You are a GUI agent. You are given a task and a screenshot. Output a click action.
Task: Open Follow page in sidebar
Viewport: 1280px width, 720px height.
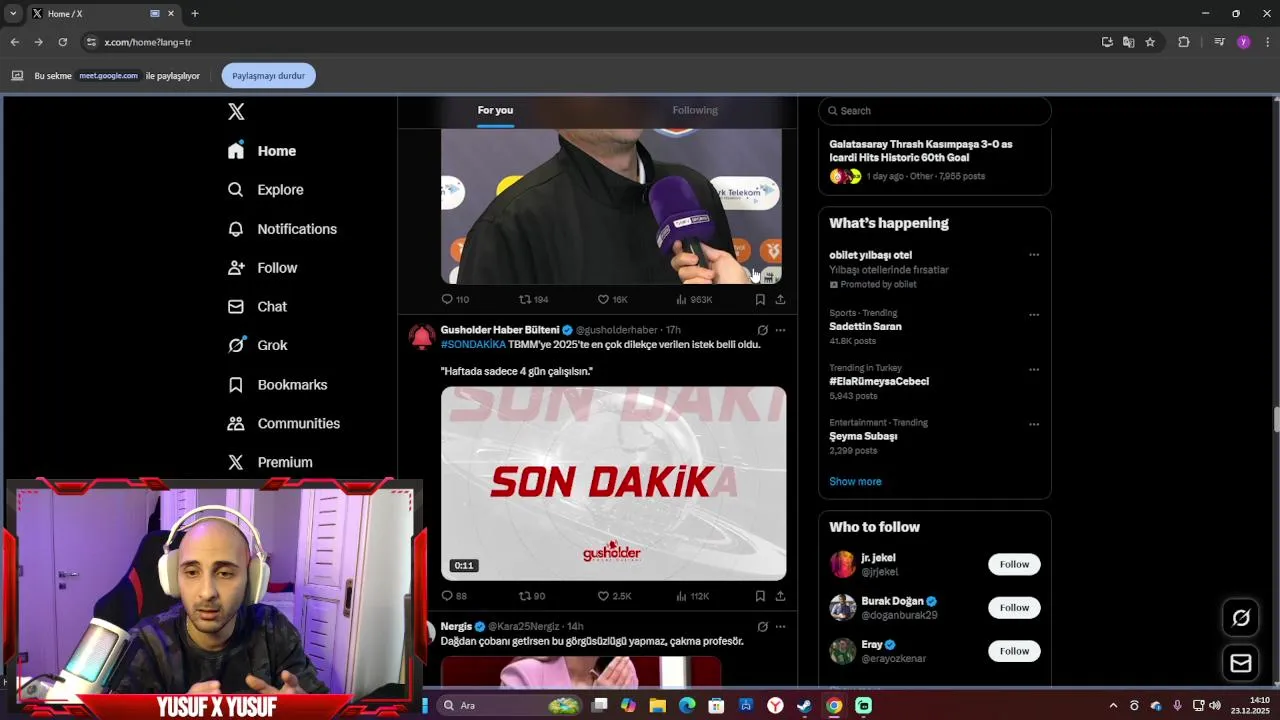tap(262, 268)
